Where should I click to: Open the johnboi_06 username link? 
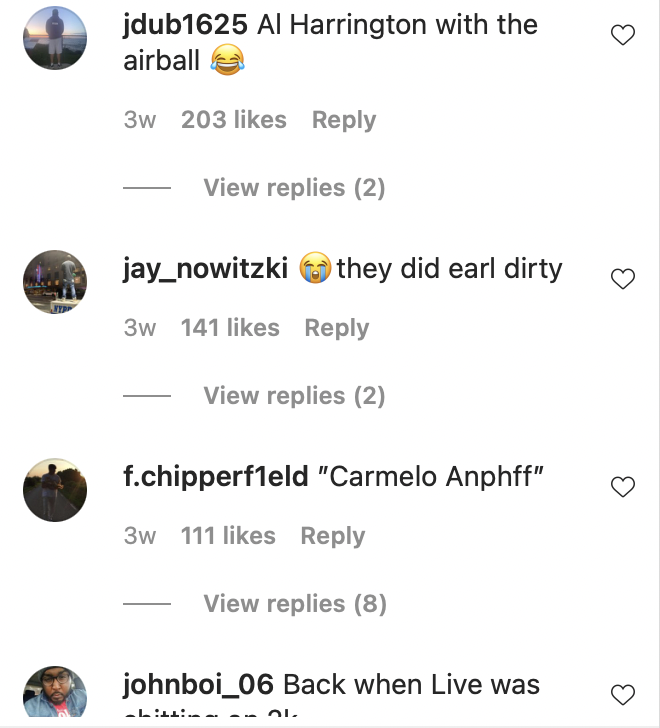pos(198,685)
